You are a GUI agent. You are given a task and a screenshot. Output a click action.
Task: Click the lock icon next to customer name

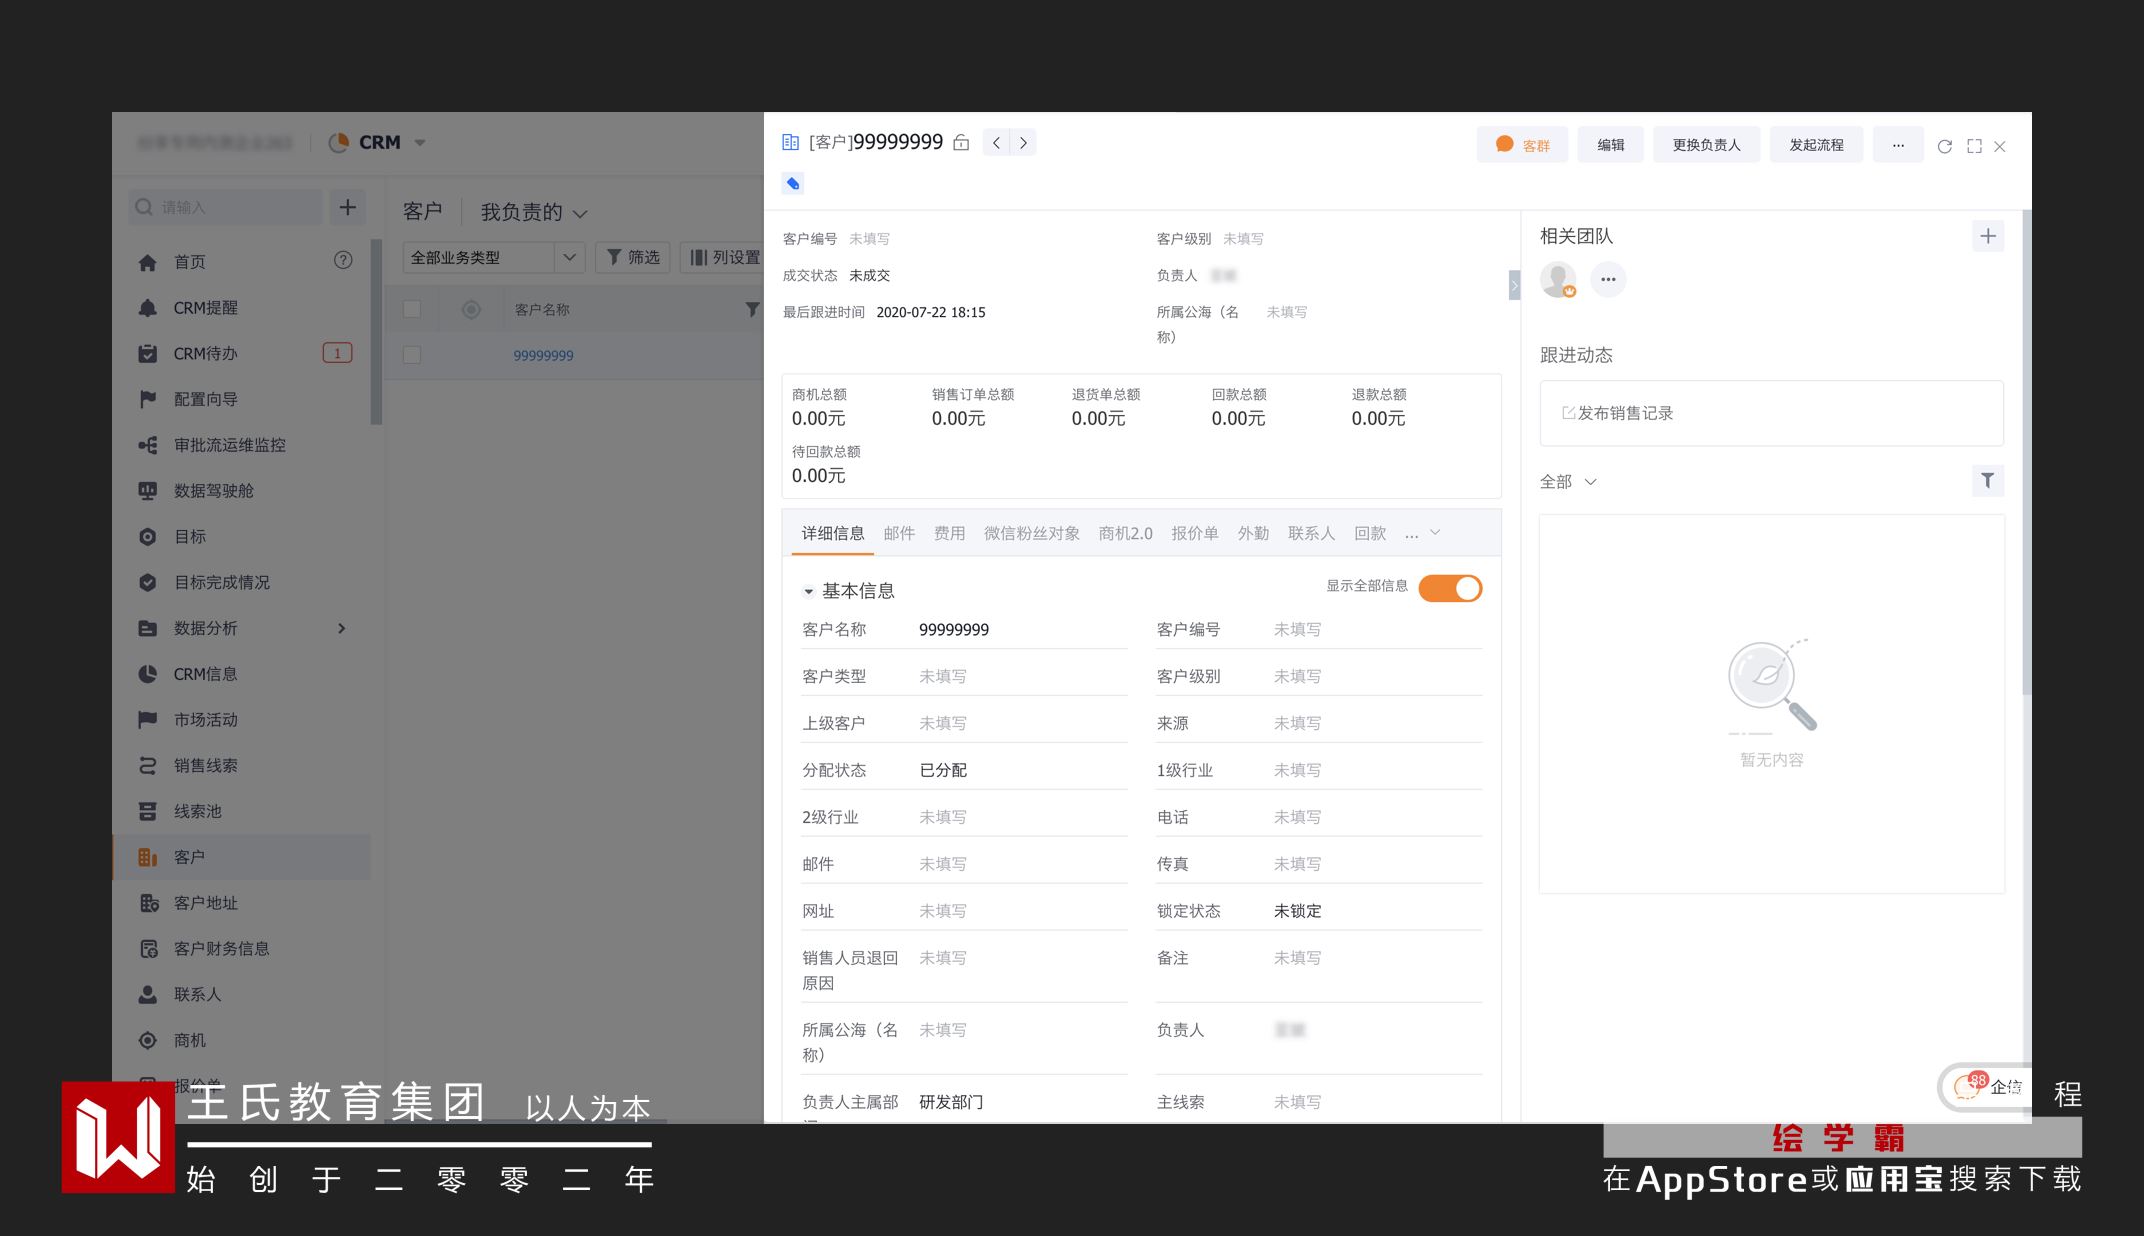pyautogui.click(x=961, y=143)
